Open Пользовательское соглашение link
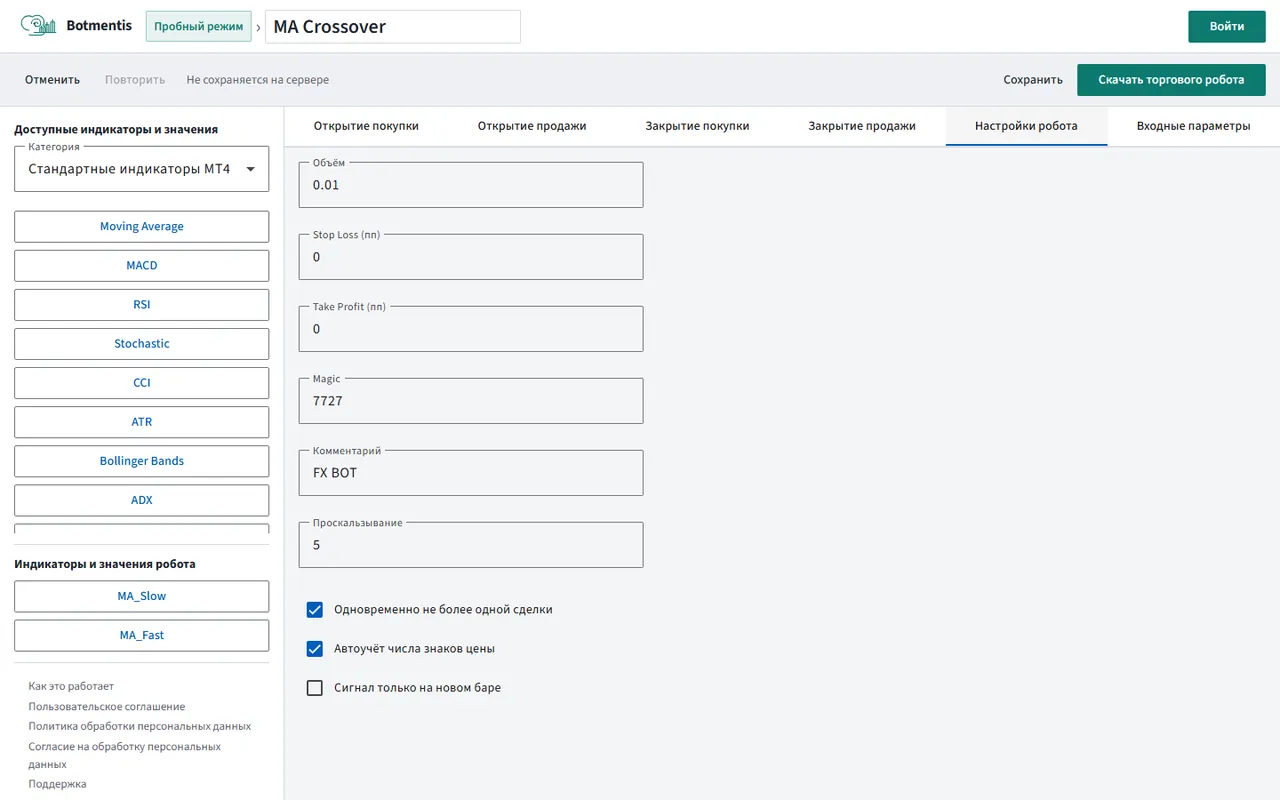Image resolution: width=1280 pixels, height=800 pixels. pyautogui.click(x=107, y=706)
